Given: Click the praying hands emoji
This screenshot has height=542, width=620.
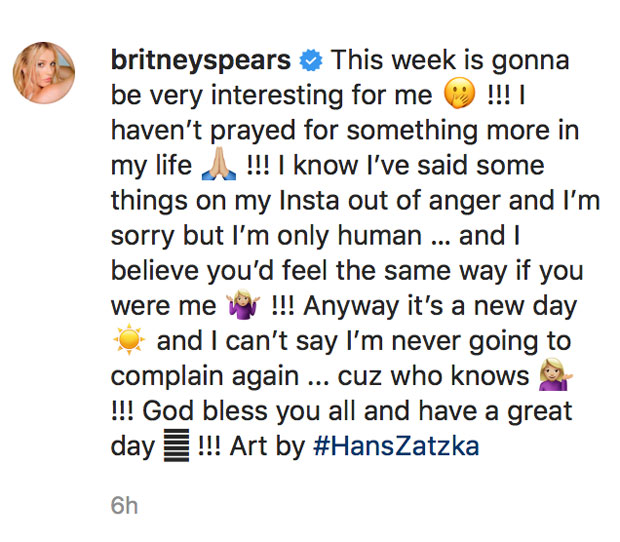Looking at the screenshot, I should click(x=218, y=167).
